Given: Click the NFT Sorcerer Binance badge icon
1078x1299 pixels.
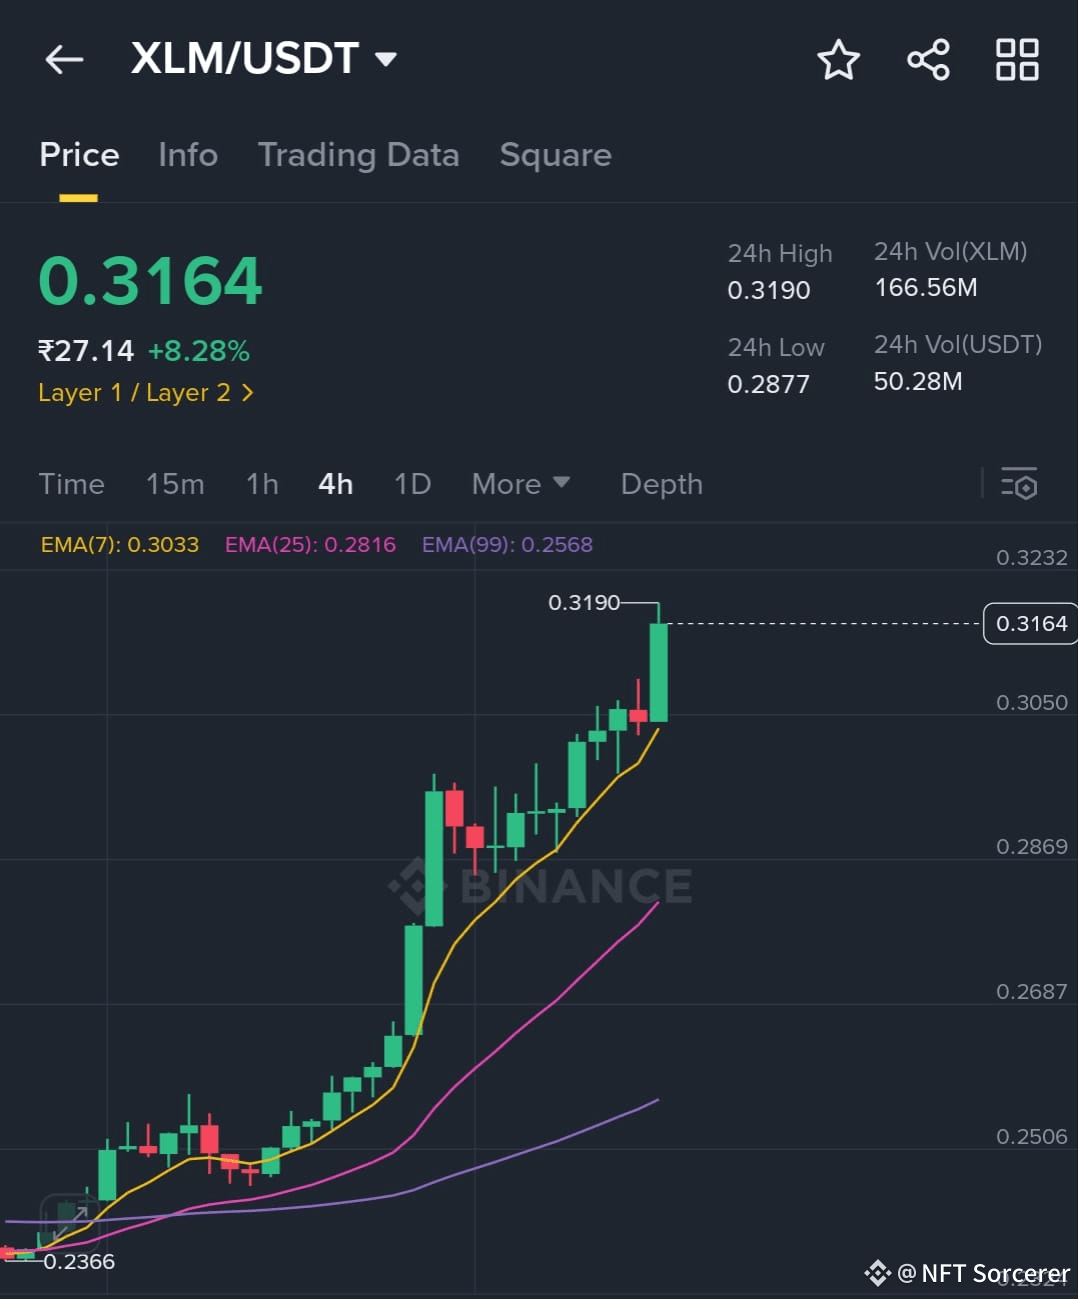Looking at the screenshot, I should pyautogui.click(x=877, y=1273).
